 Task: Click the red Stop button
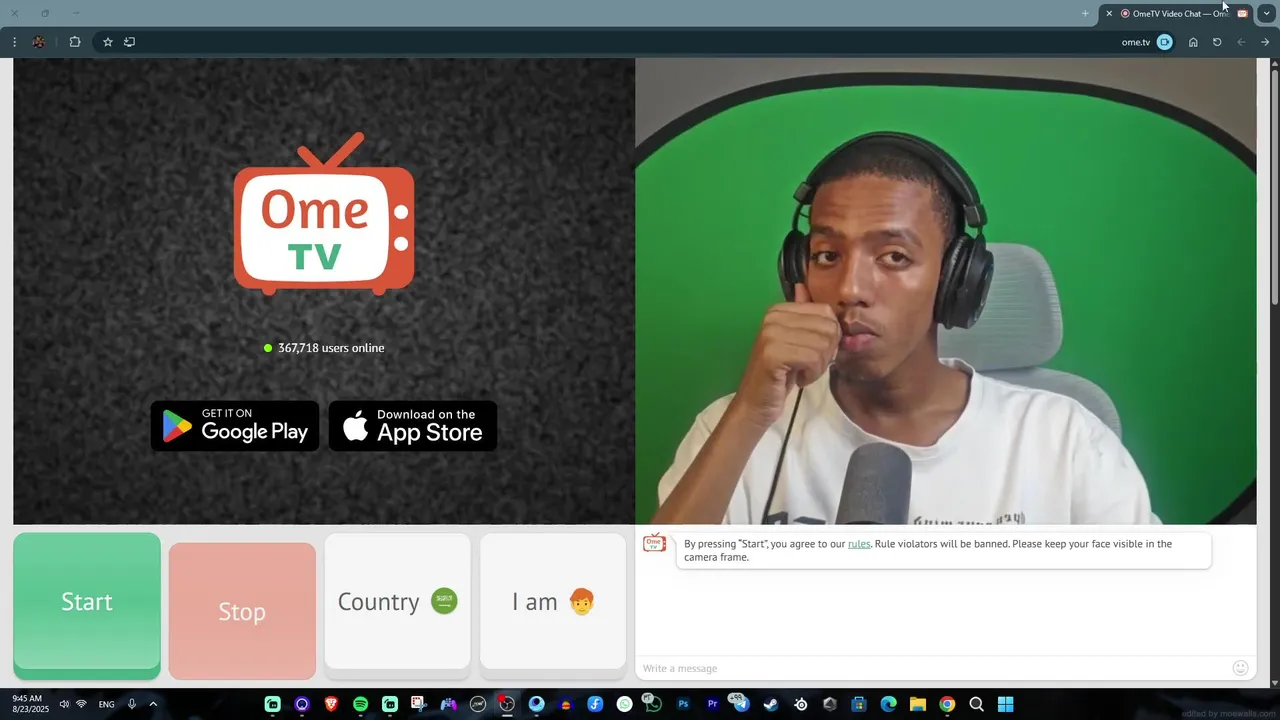[x=242, y=611]
